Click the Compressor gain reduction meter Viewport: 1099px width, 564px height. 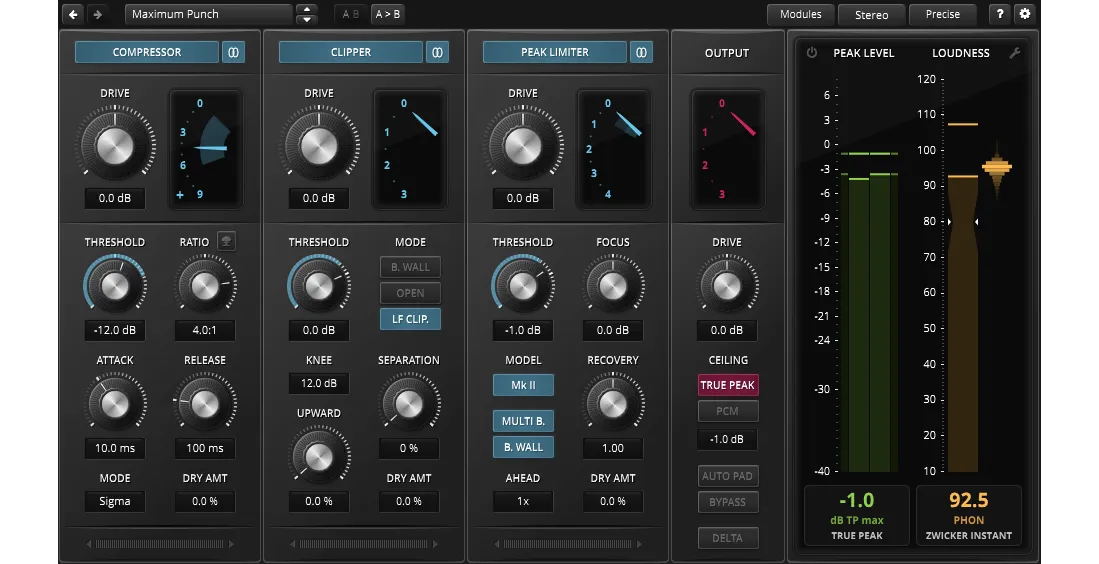[x=206, y=149]
